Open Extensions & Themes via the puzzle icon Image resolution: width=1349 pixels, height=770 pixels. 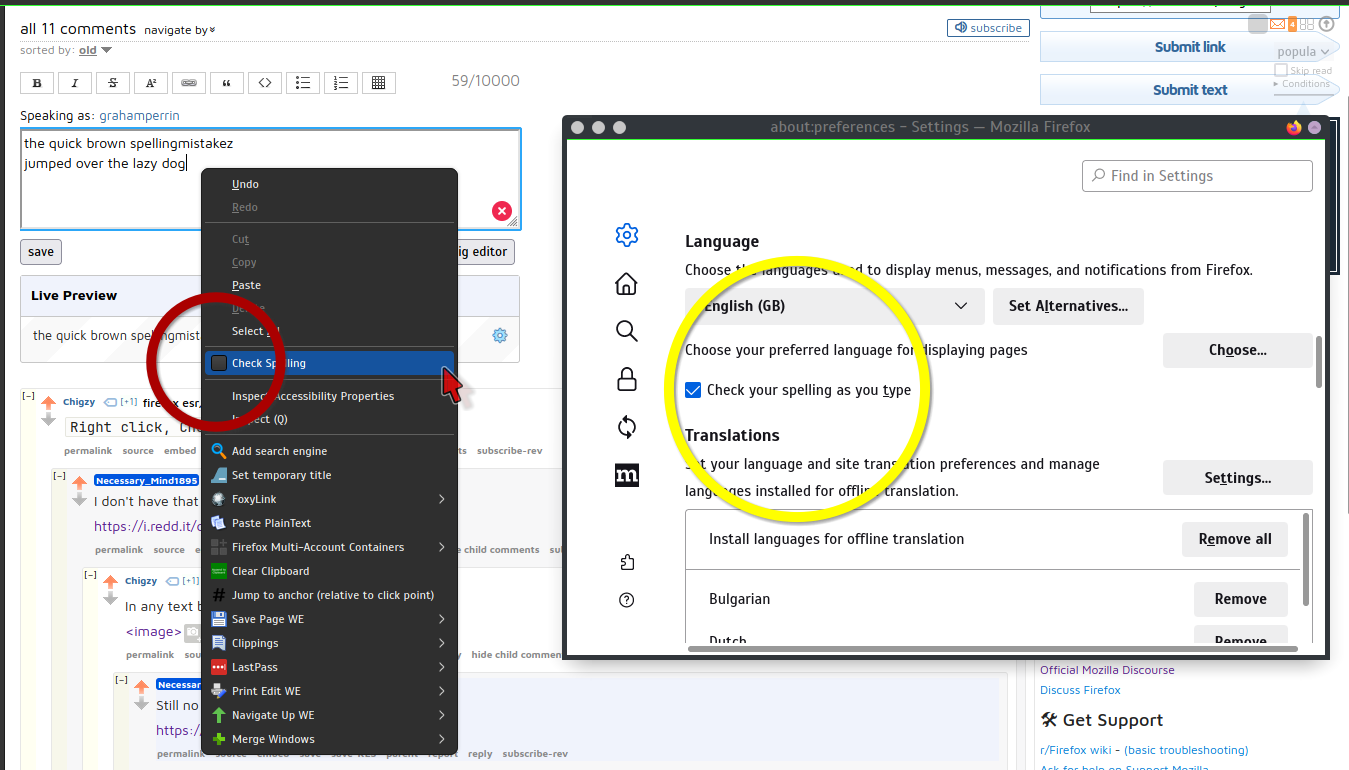pyautogui.click(x=626, y=563)
